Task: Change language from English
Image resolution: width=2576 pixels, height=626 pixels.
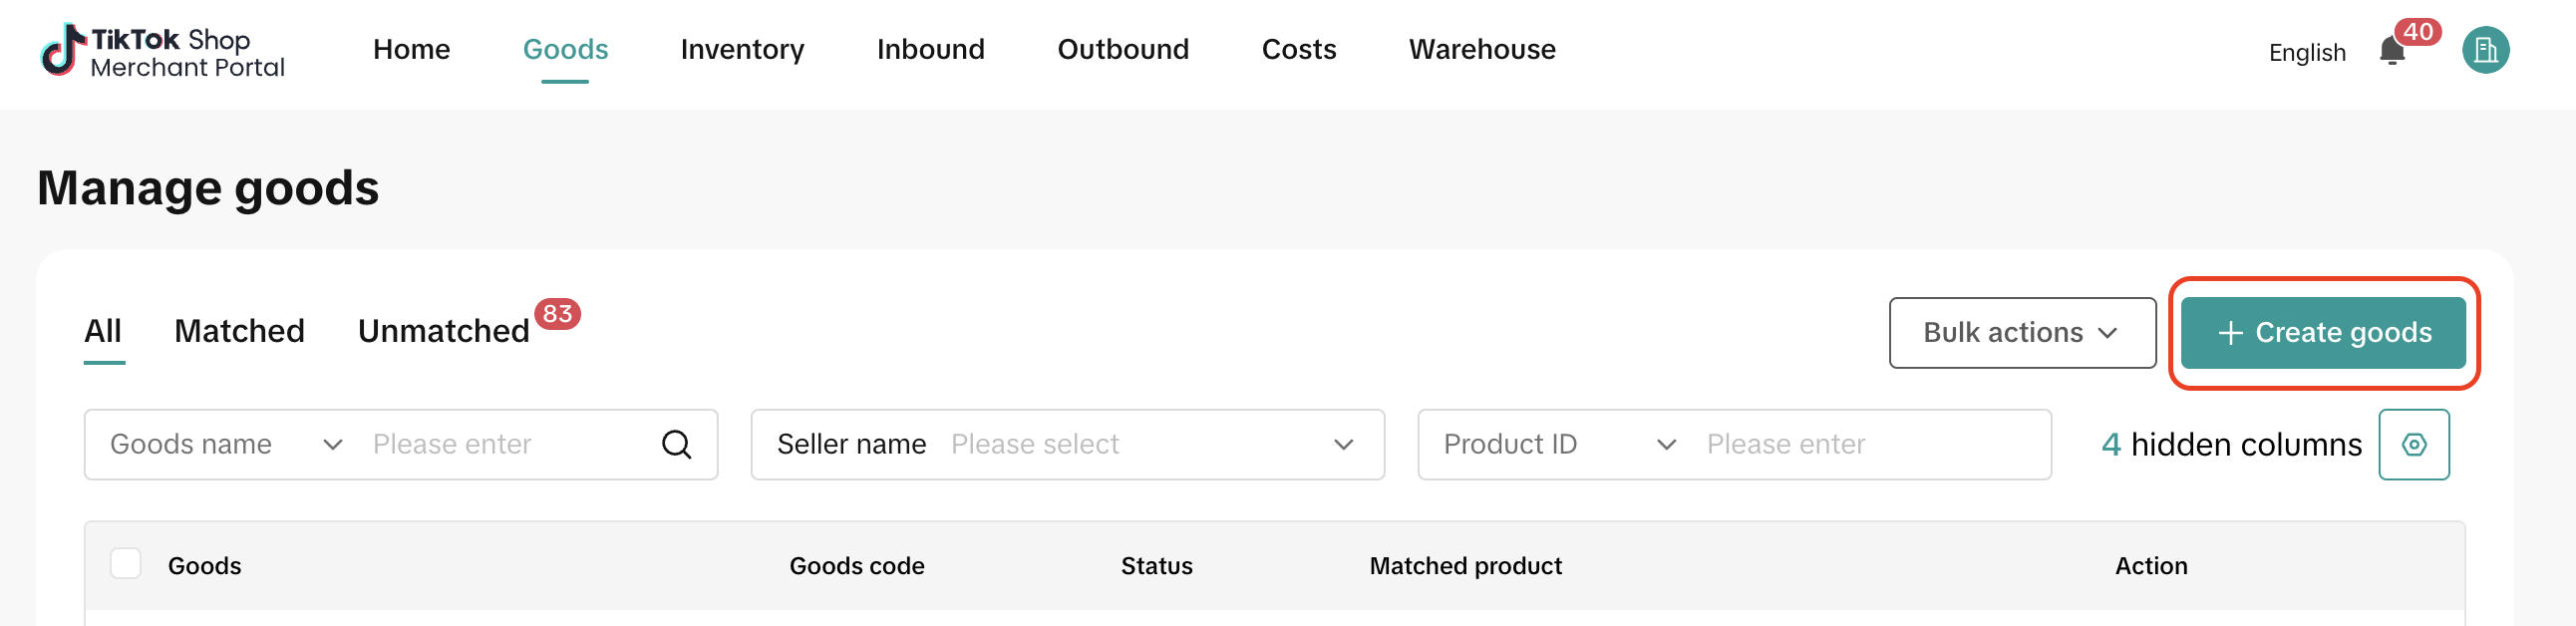Action: click(2306, 52)
